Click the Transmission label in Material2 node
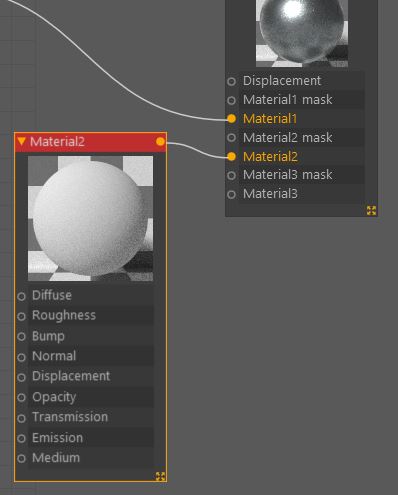398x495 pixels. coord(70,417)
